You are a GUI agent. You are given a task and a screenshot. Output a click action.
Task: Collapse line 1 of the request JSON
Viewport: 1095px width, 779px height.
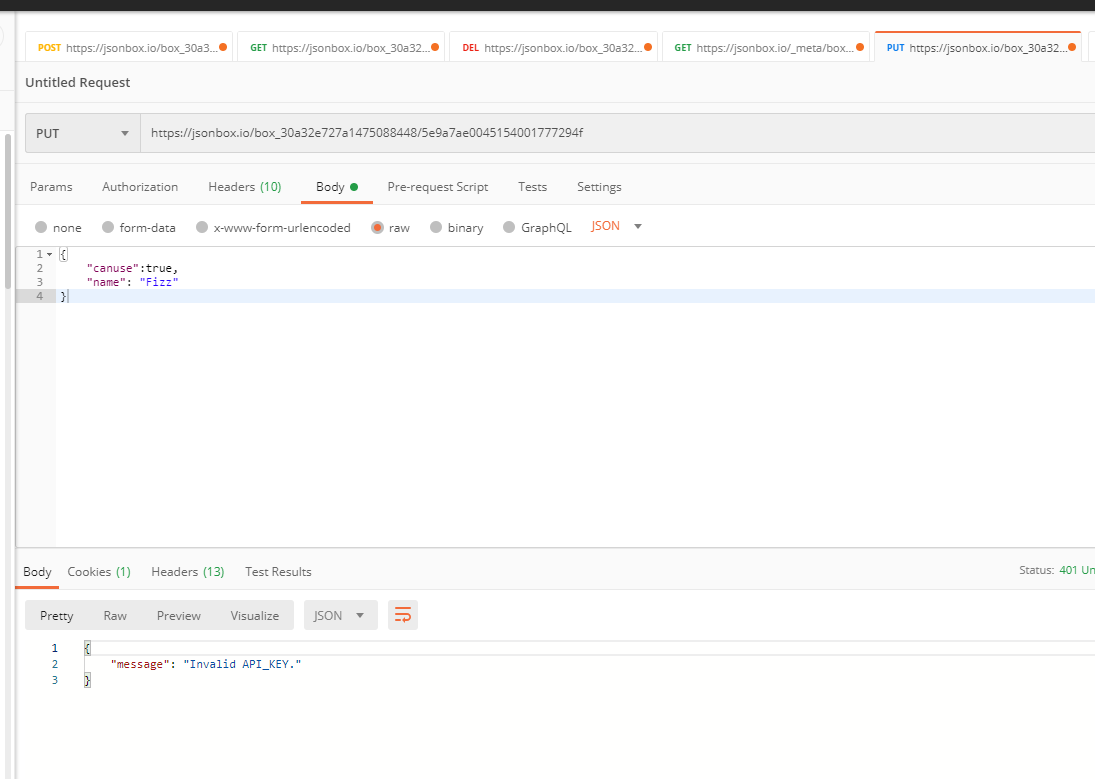[x=48, y=253]
